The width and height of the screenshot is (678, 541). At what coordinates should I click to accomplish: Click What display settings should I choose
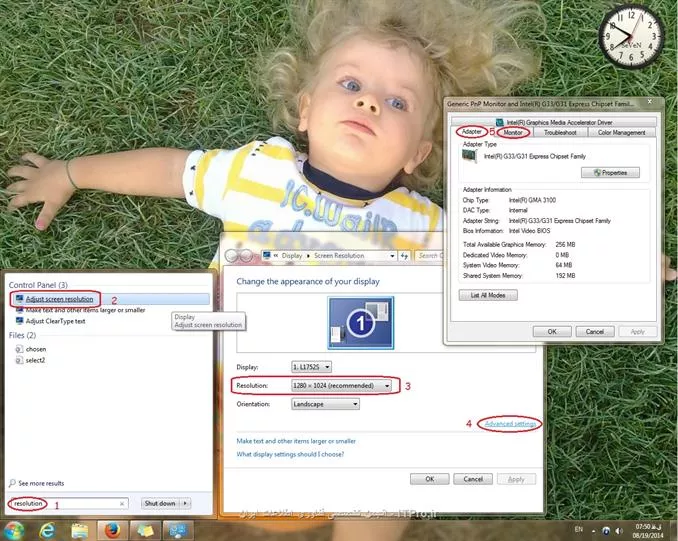tap(290, 454)
